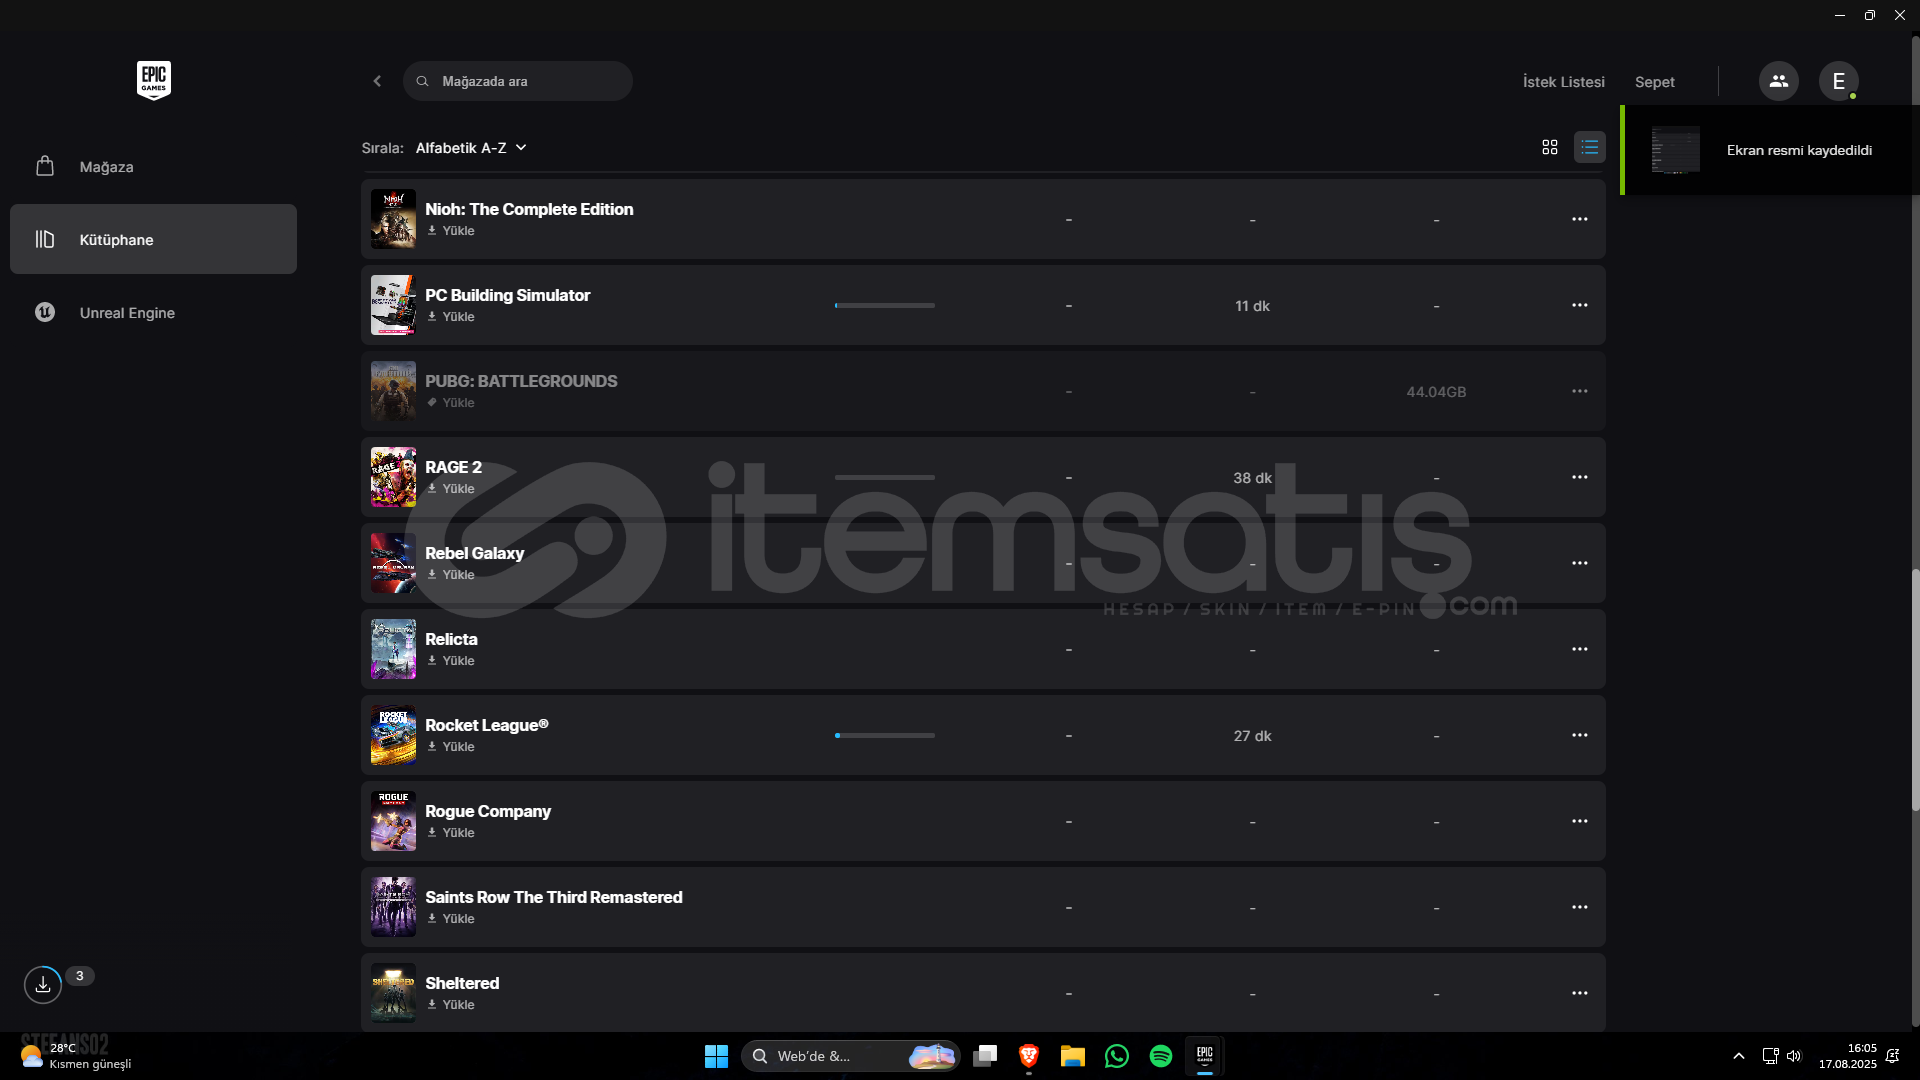This screenshot has width=1920, height=1080.
Task: Open Task View from taskbar
Action: pos(985,1056)
